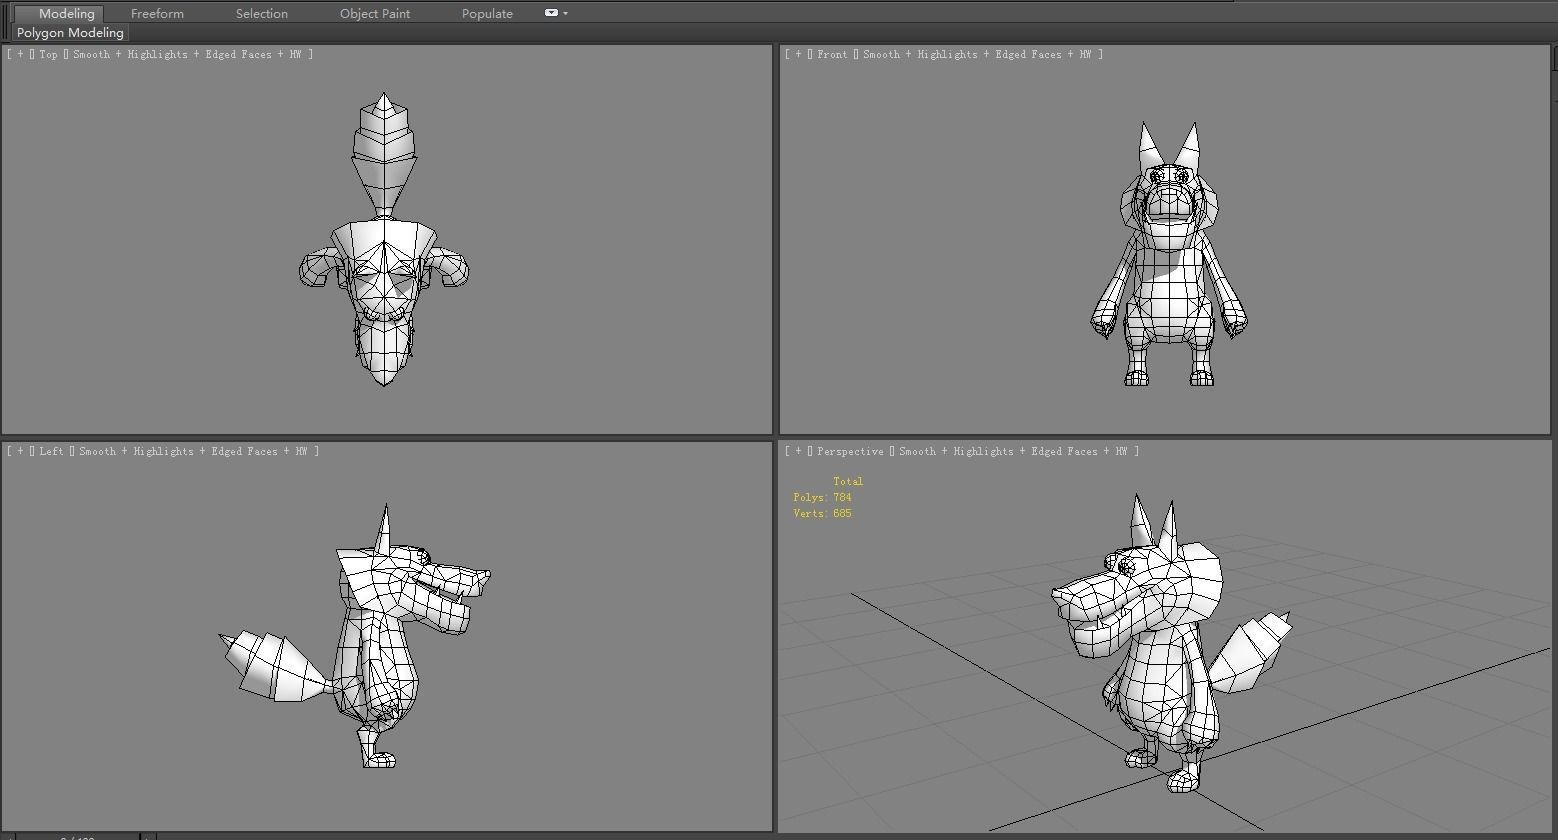
Task: Click the 'Verts: 685' statistic
Action: click(x=822, y=513)
